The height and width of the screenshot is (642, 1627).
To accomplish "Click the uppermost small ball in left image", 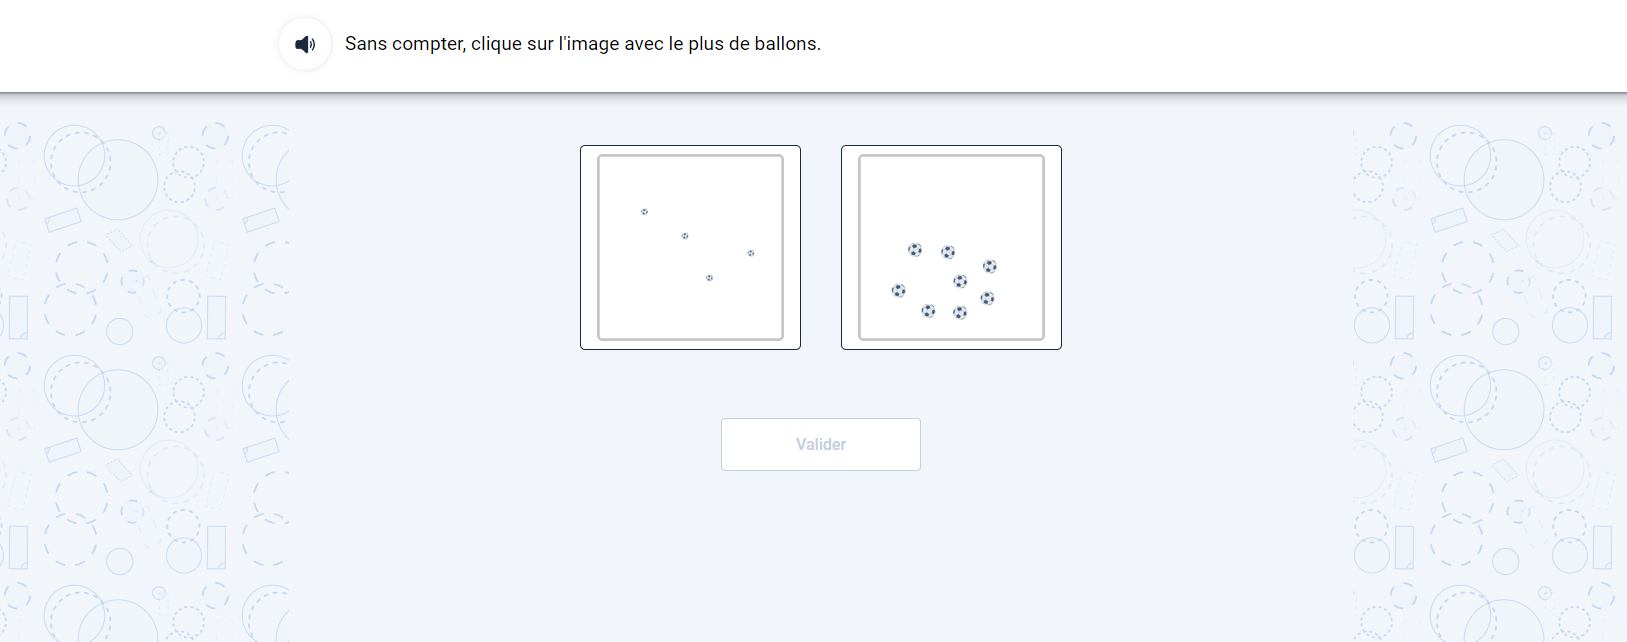I will point(644,212).
